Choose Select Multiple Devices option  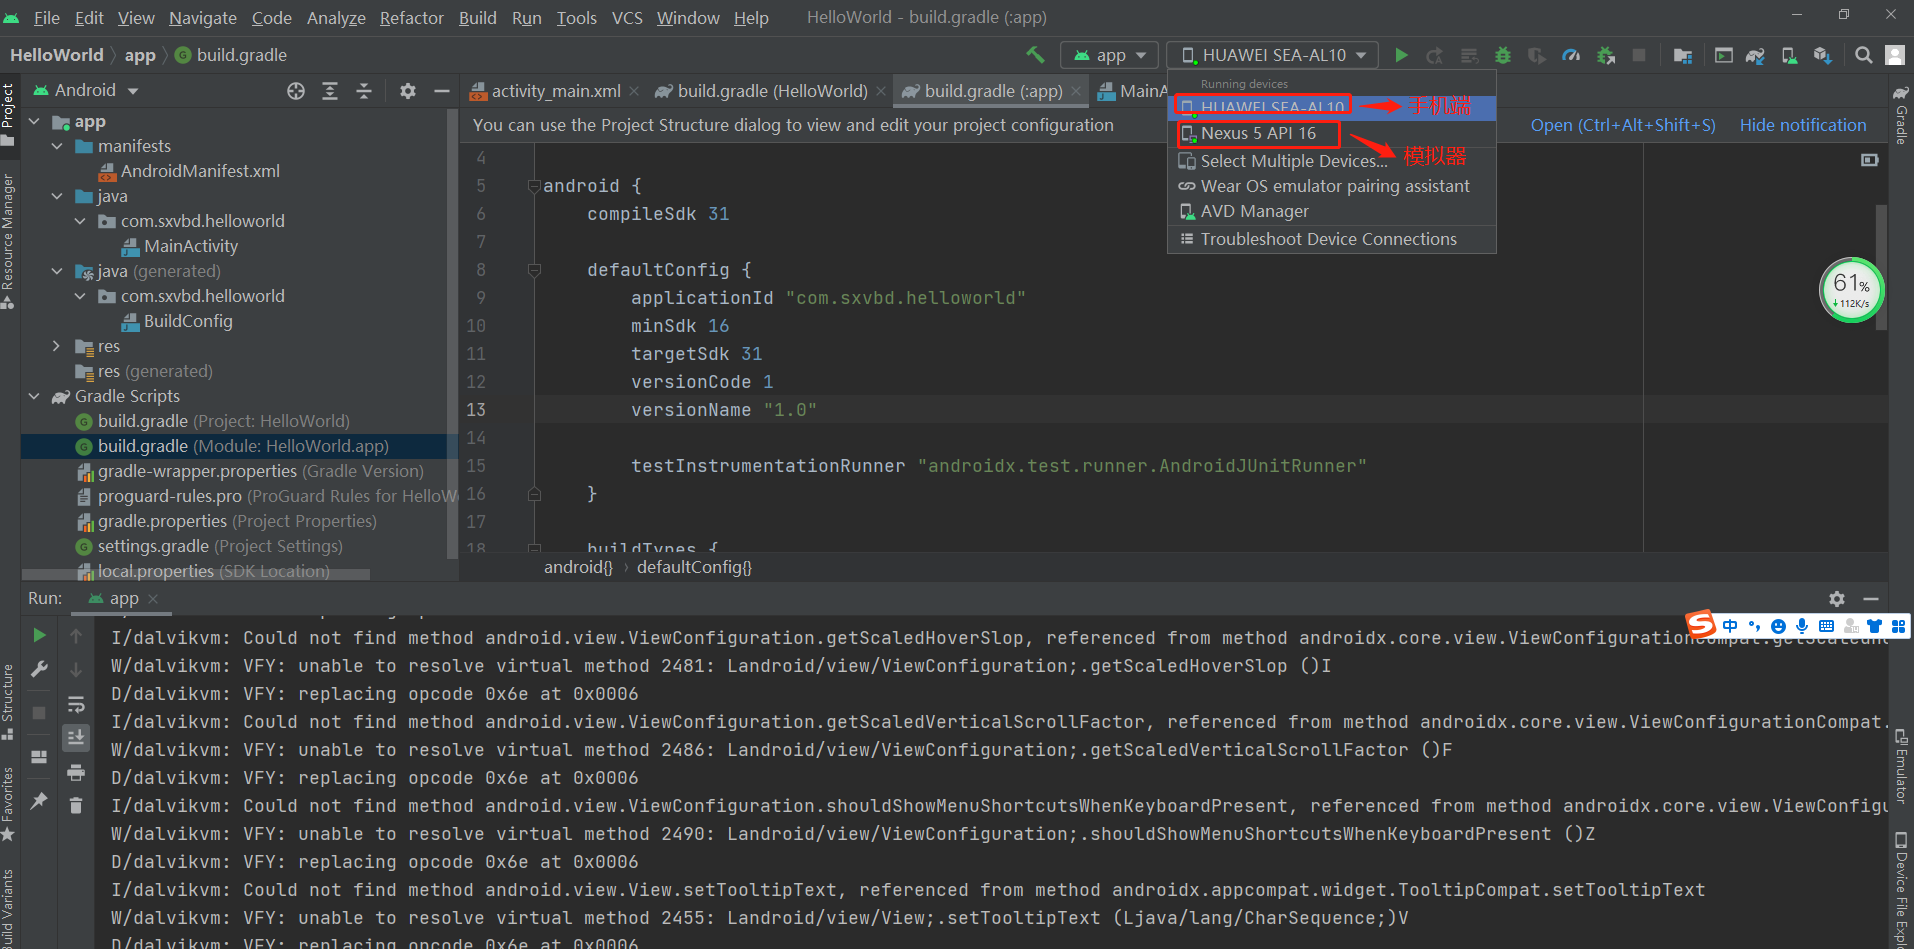click(x=1331, y=161)
